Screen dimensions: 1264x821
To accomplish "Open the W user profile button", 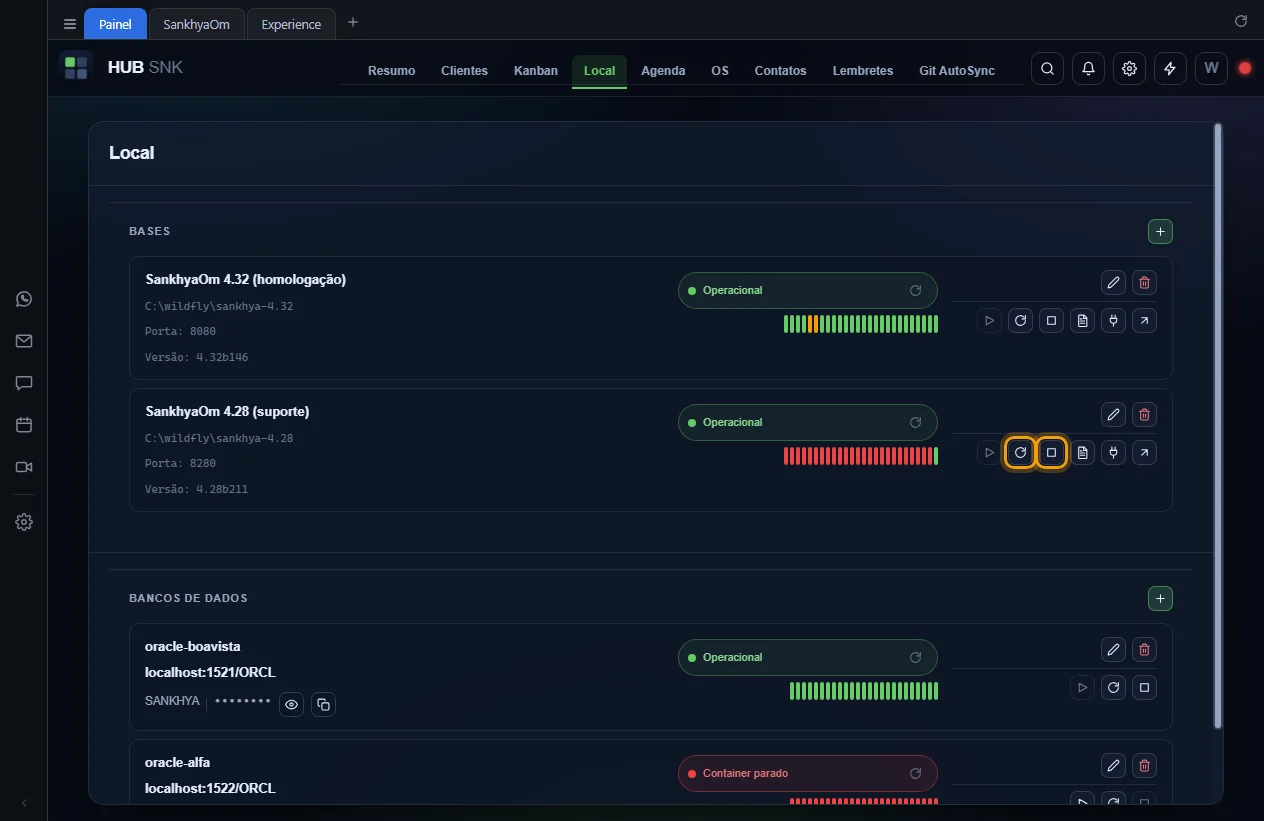I will [1211, 69].
